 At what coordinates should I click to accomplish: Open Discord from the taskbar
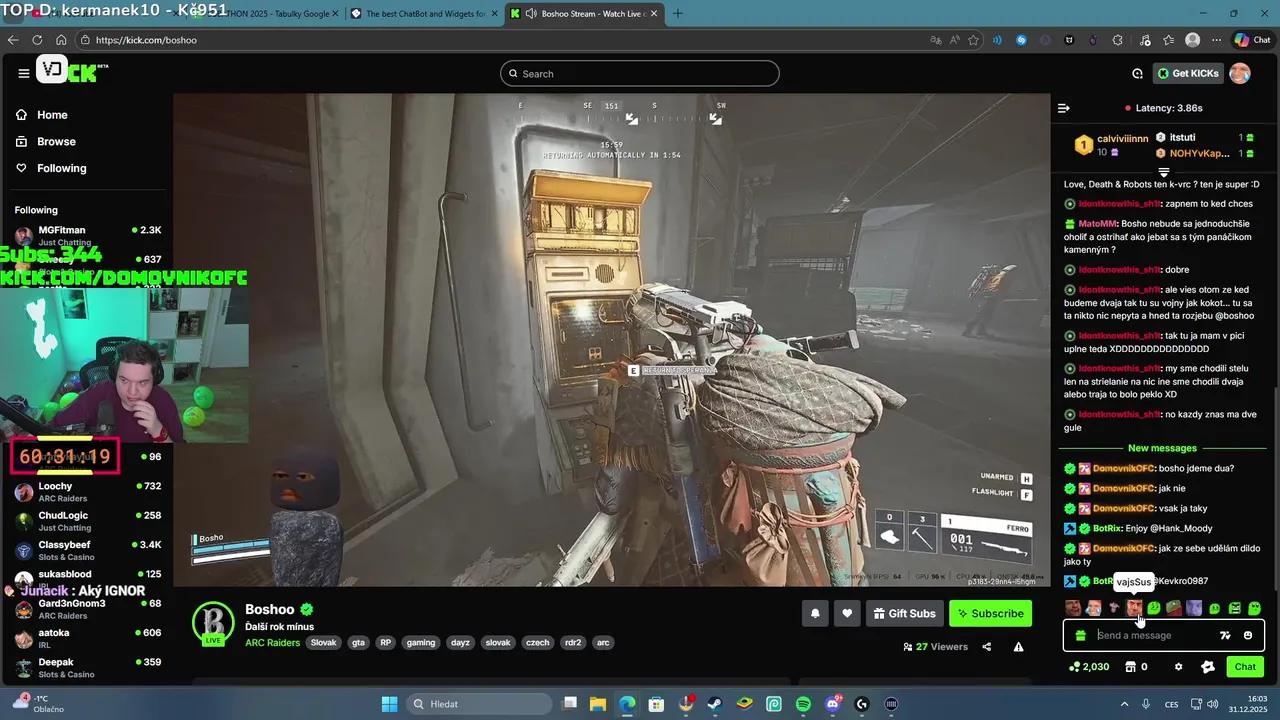tap(833, 704)
